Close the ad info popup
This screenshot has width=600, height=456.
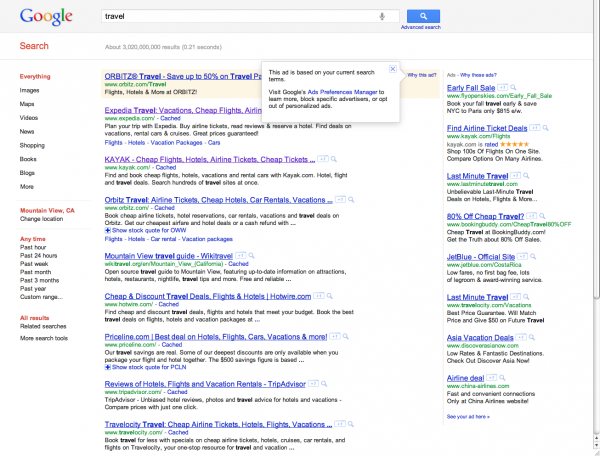click(392, 69)
